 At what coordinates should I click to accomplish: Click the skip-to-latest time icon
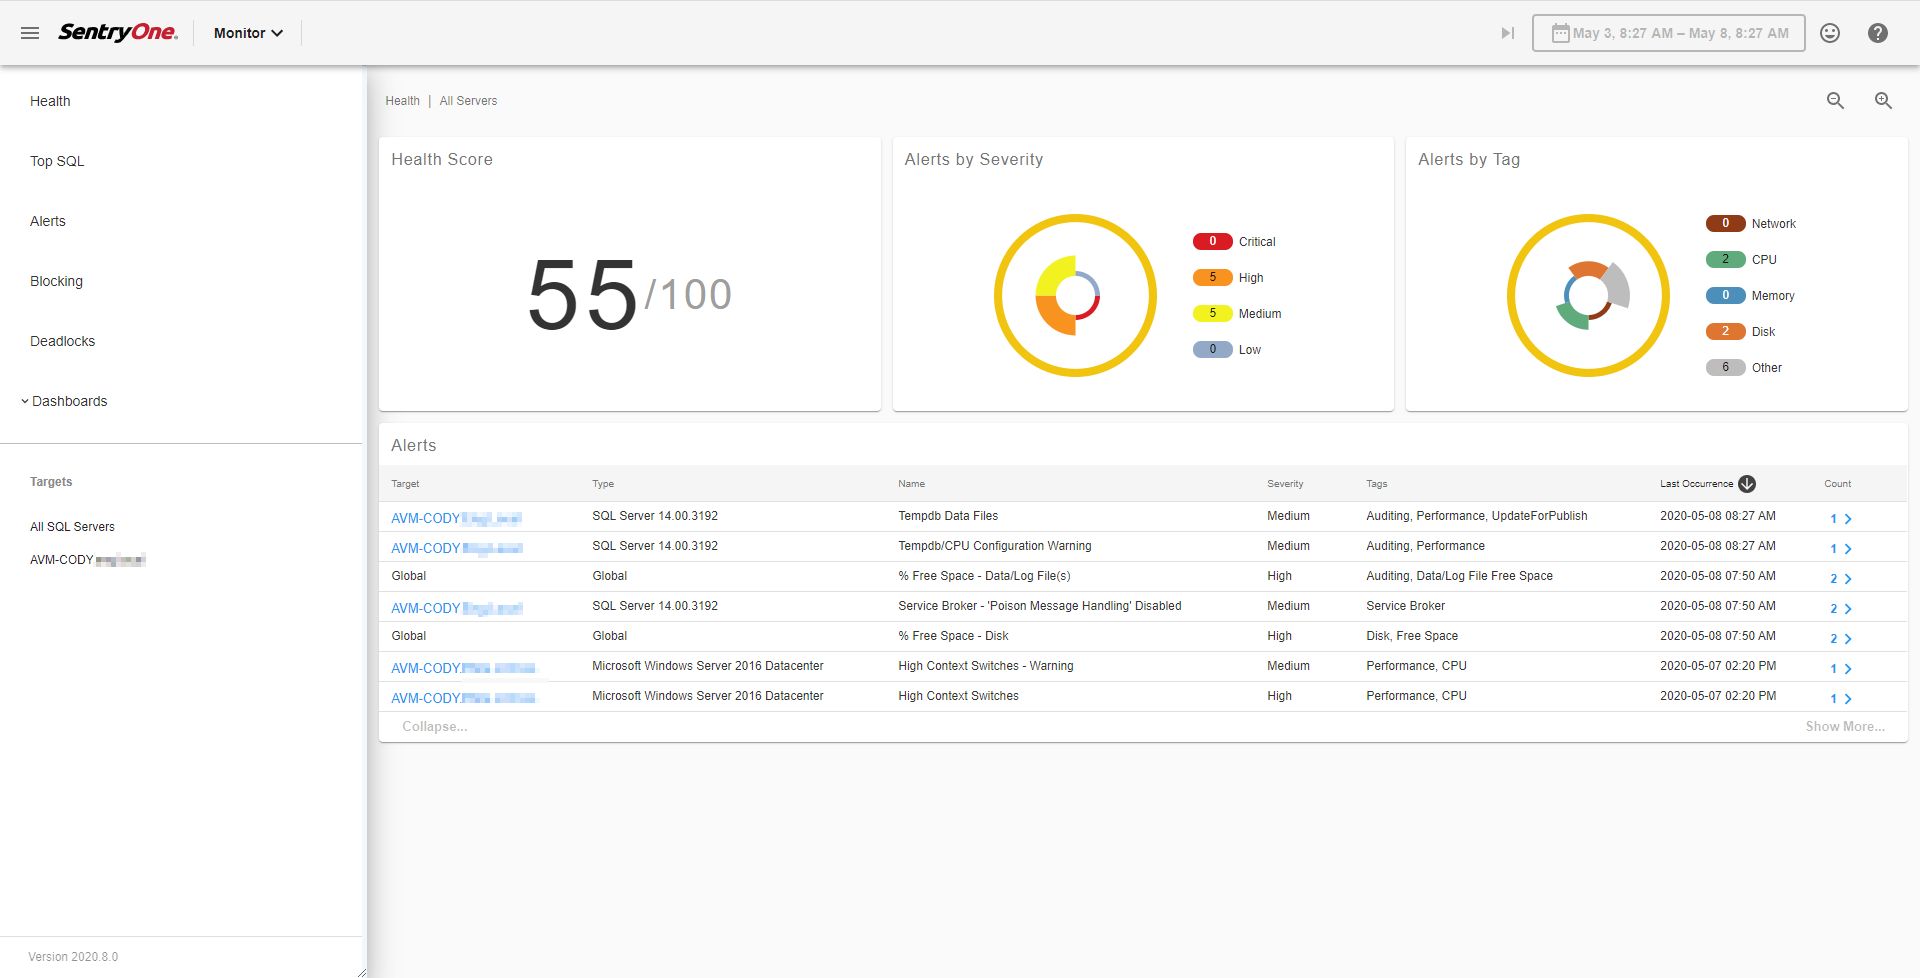(1507, 33)
